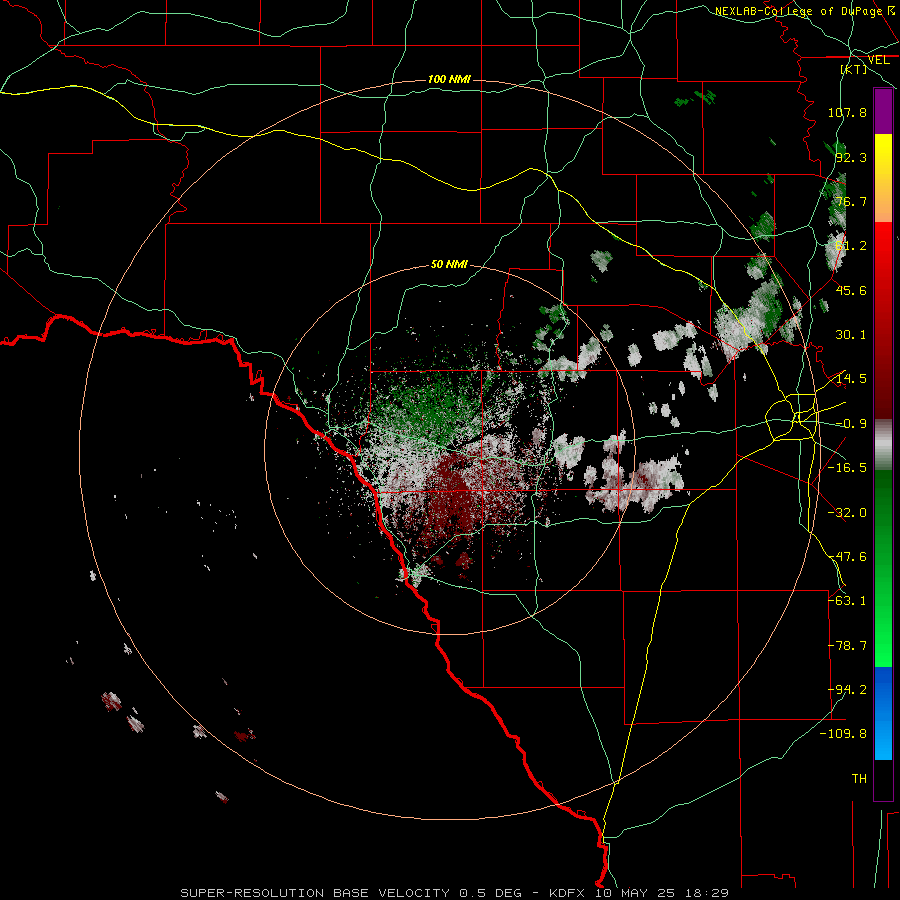Click the -0.9 velocity legend value
This screenshot has width=900, height=900.
pos(851,424)
